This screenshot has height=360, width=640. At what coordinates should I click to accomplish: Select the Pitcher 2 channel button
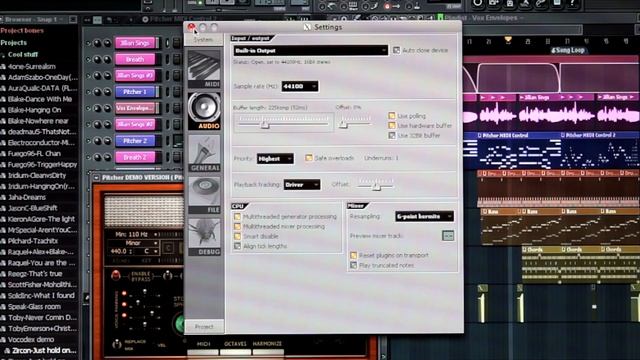135,141
